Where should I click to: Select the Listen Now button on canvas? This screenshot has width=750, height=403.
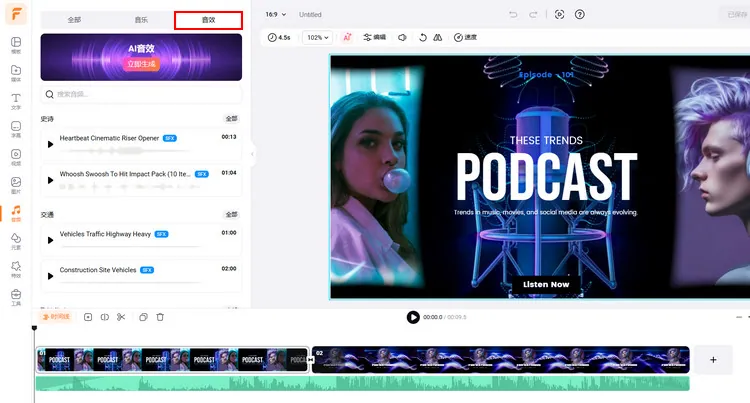coord(546,284)
